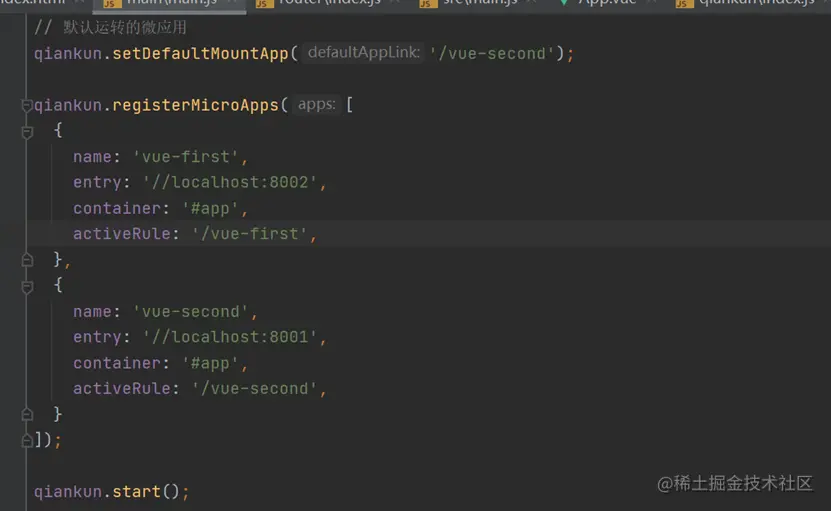Click the Chinese comment line at top

tap(110, 27)
